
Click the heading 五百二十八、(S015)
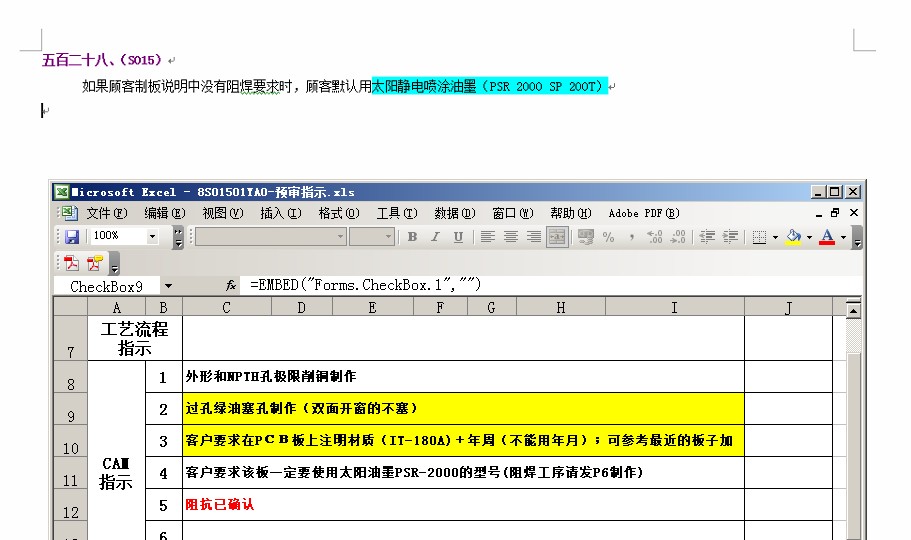click(102, 60)
